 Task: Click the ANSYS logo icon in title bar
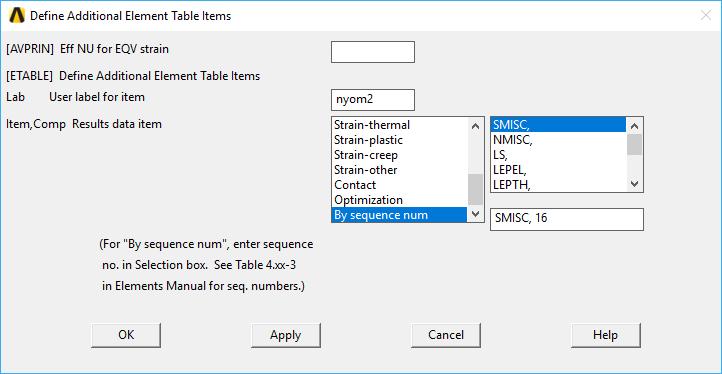17,16
